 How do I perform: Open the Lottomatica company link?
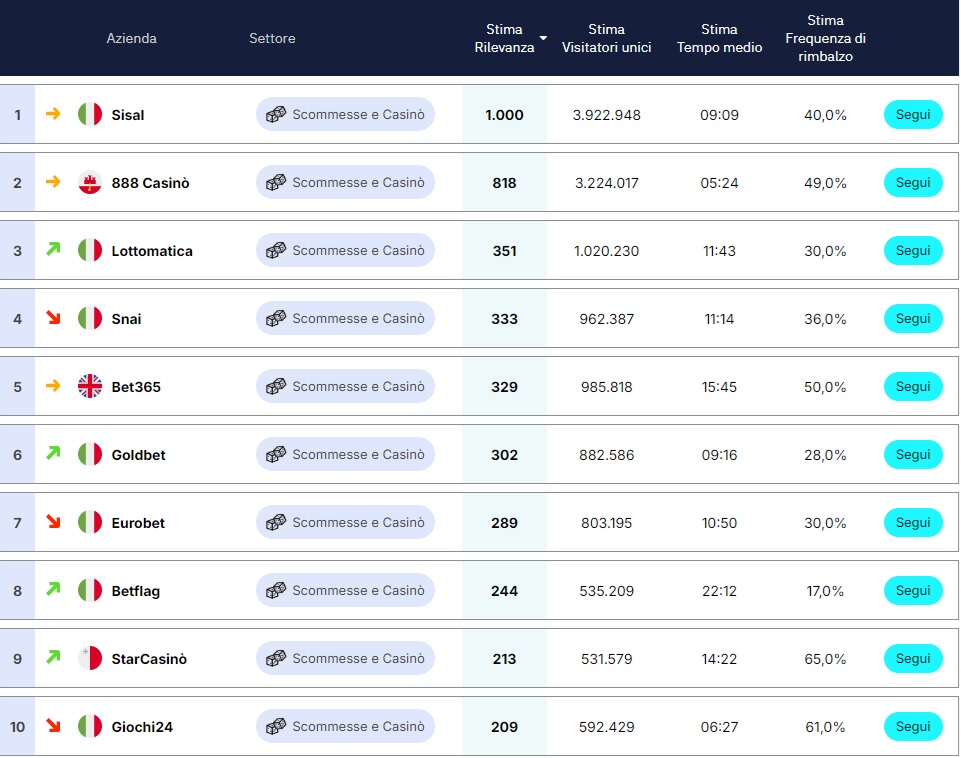[x=152, y=251]
